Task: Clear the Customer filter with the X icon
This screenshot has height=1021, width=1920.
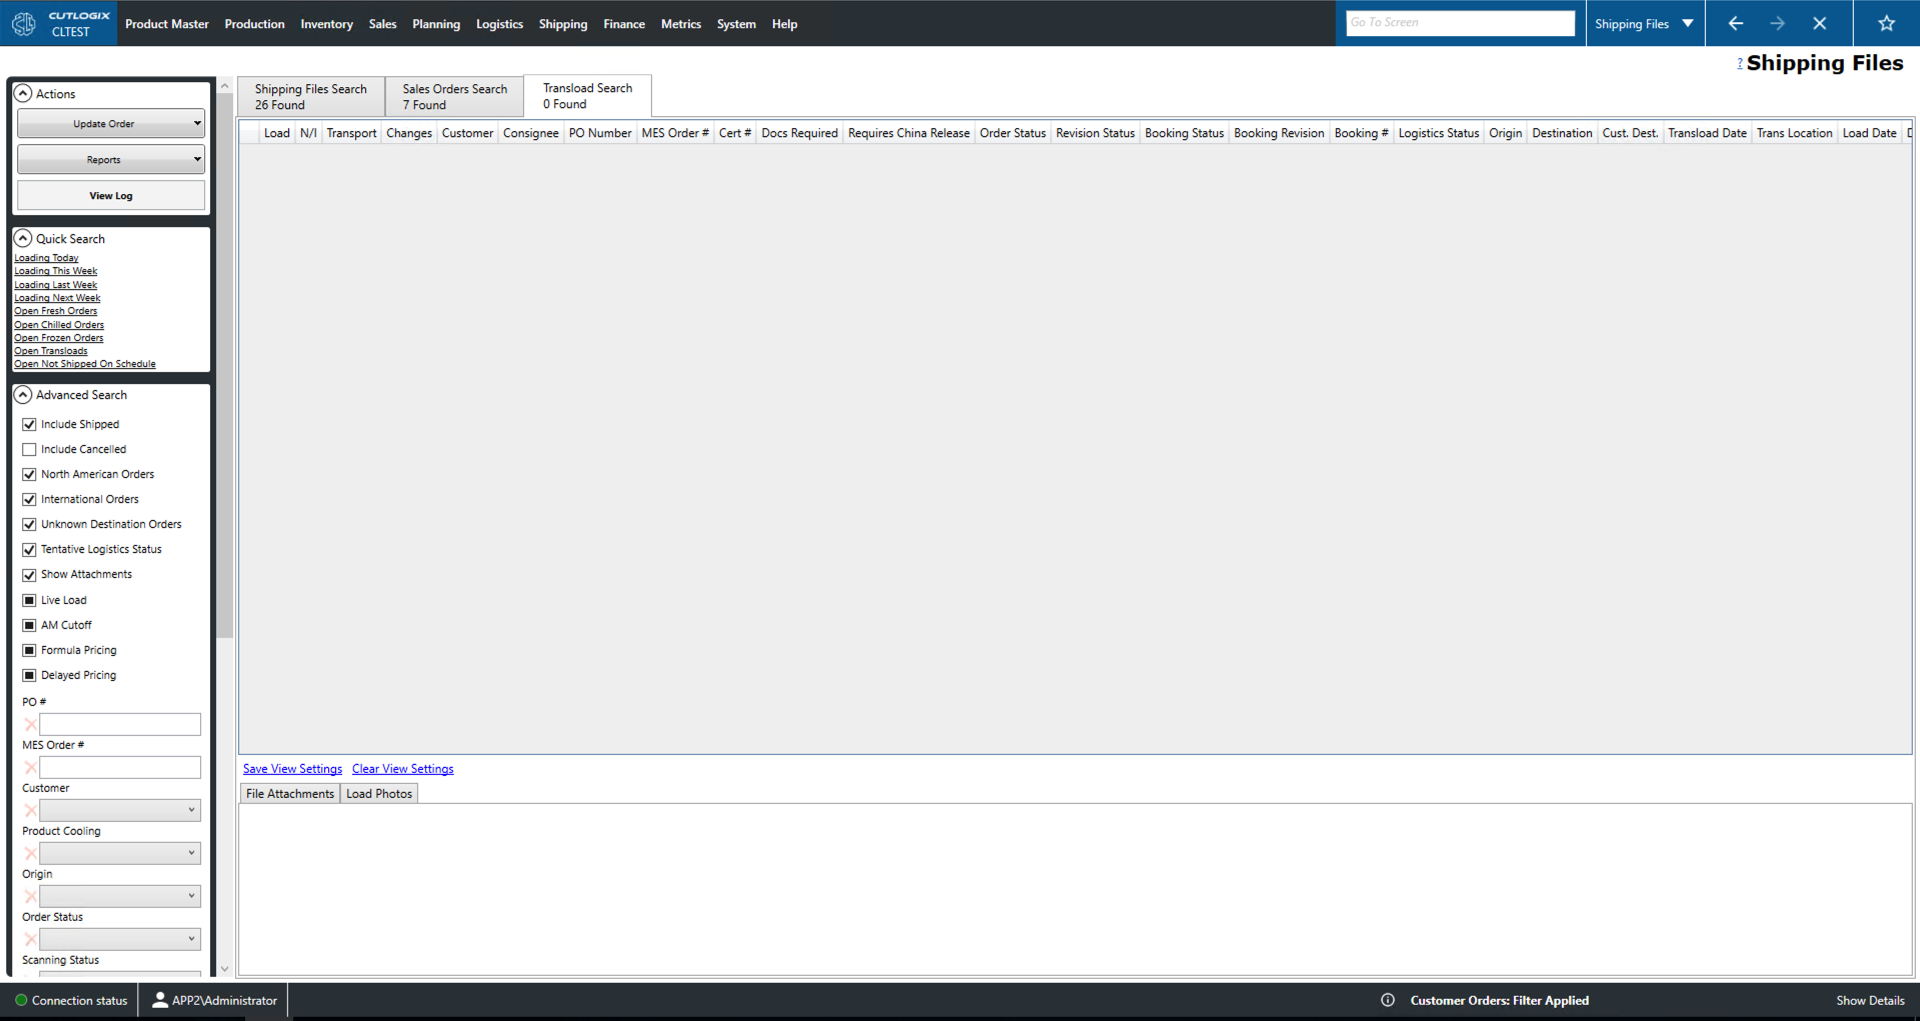Action: tap(29, 810)
